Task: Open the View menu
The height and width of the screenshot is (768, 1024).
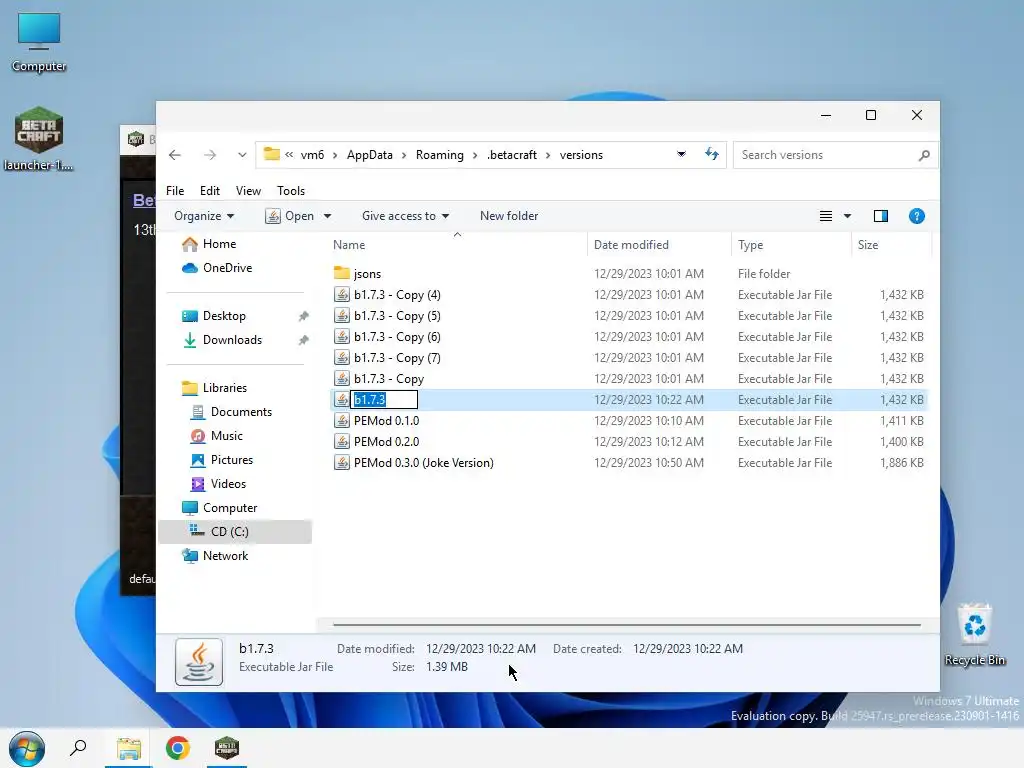Action: [x=248, y=191]
